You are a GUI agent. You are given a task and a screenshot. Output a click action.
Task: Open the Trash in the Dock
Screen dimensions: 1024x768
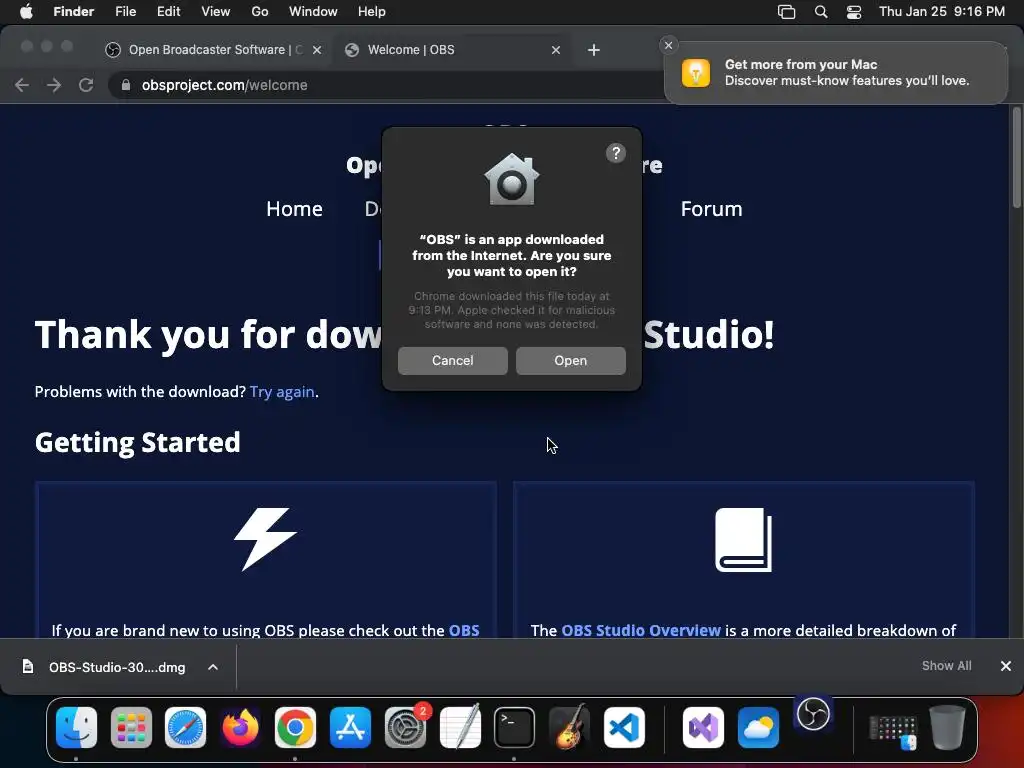[948, 727]
